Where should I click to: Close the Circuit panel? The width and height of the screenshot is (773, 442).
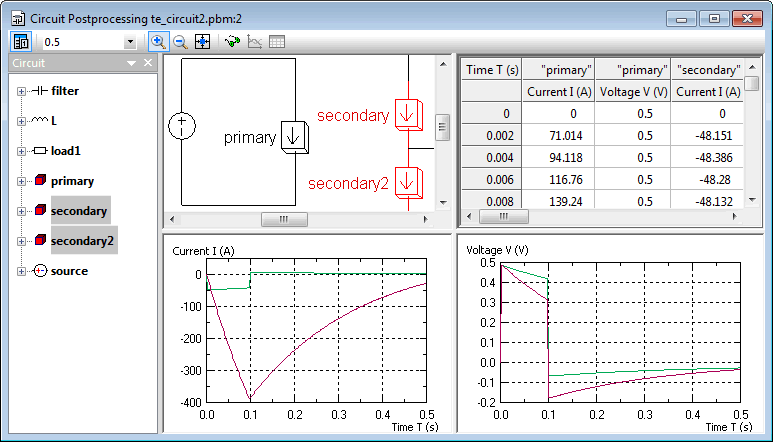click(x=148, y=63)
